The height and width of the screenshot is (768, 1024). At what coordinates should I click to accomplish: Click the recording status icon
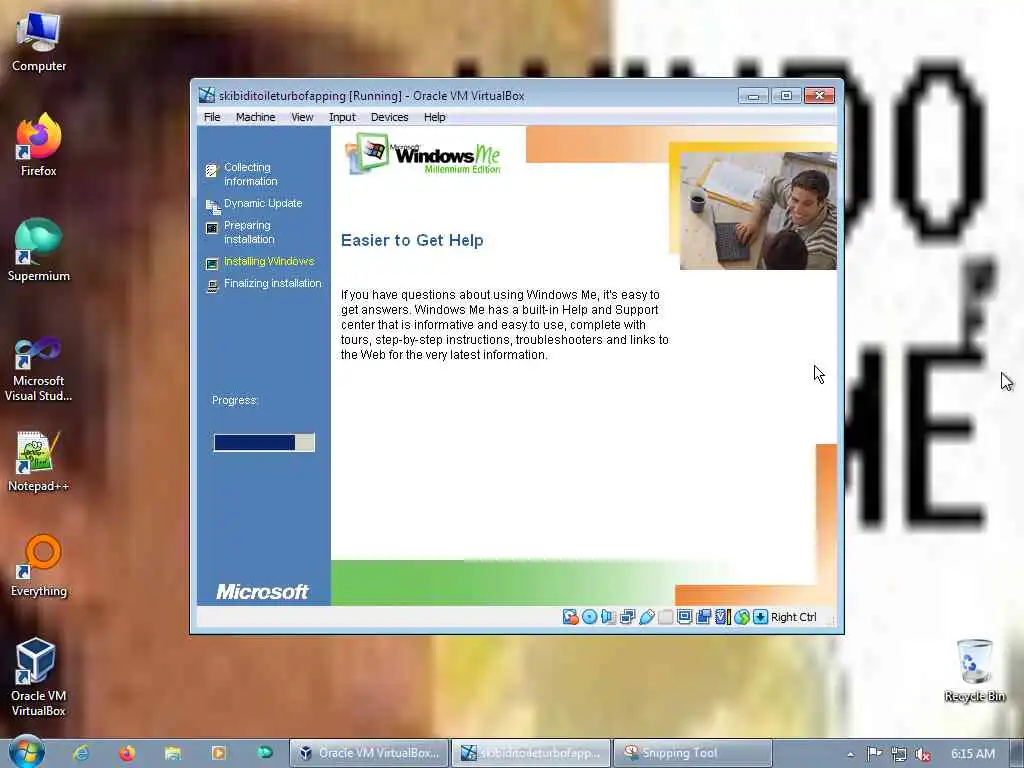click(x=703, y=617)
